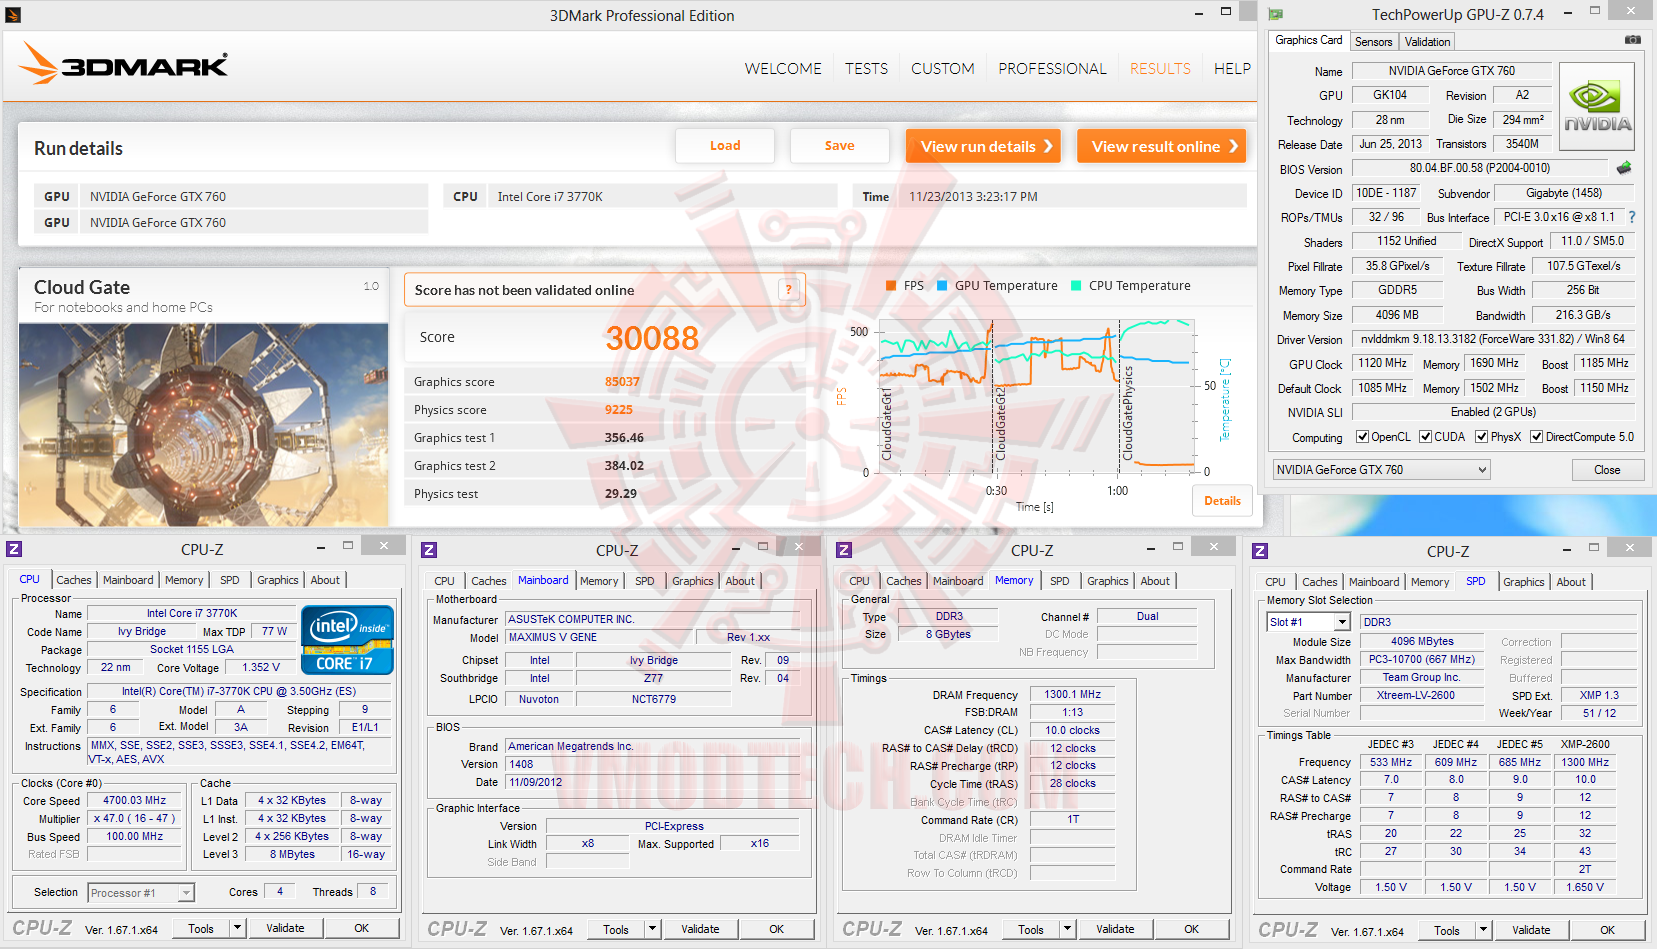This screenshot has width=1657, height=949.
Task: Open the GPU-Z graphics card selector dropdown
Action: [x=1381, y=470]
